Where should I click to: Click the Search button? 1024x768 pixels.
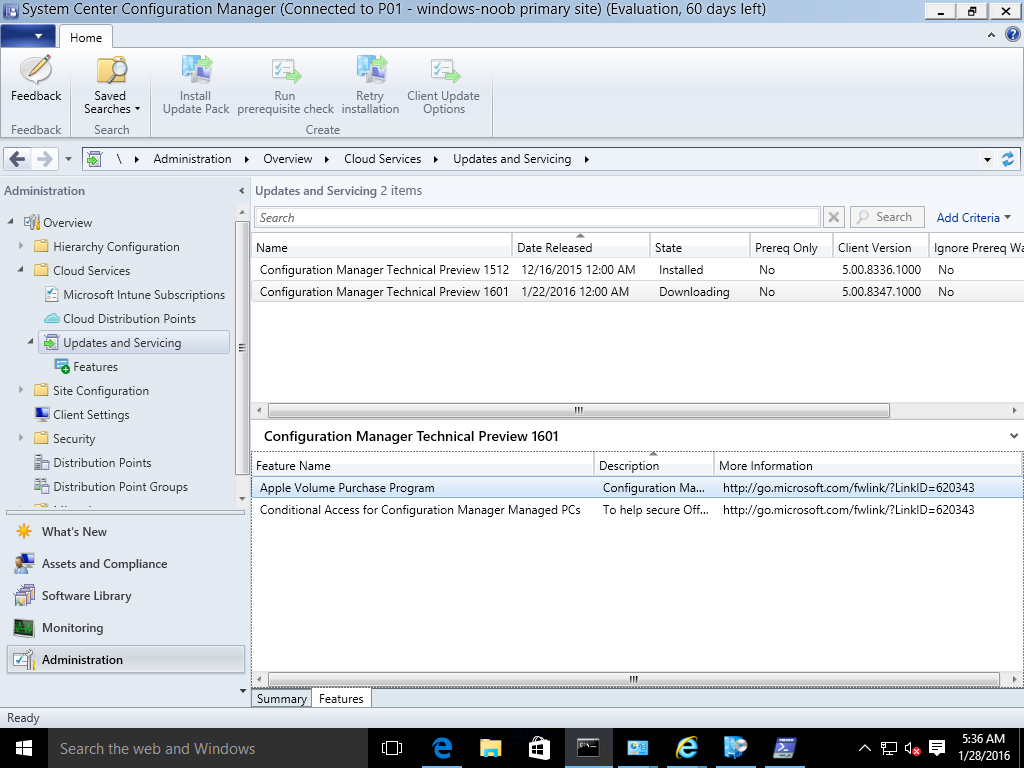(887, 217)
